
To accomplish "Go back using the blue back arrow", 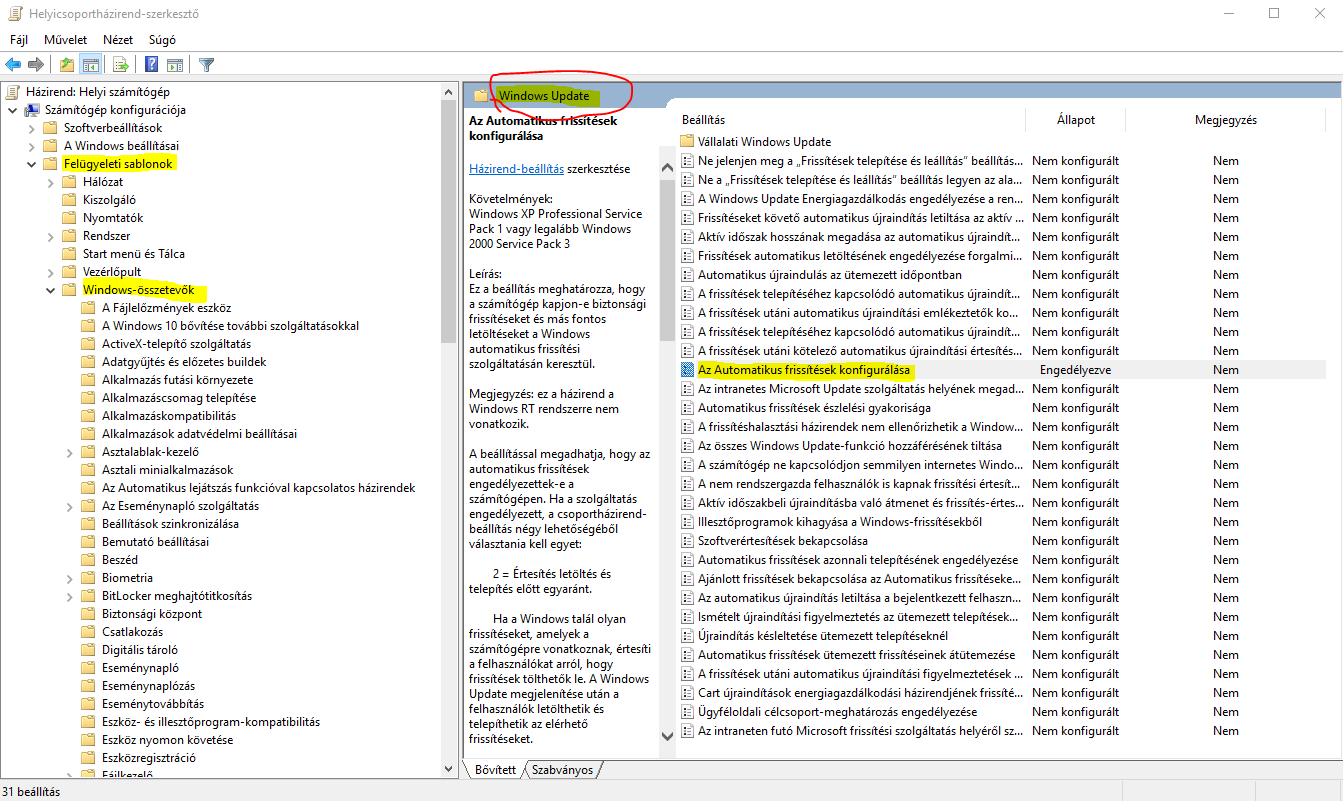I will click(13, 65).
